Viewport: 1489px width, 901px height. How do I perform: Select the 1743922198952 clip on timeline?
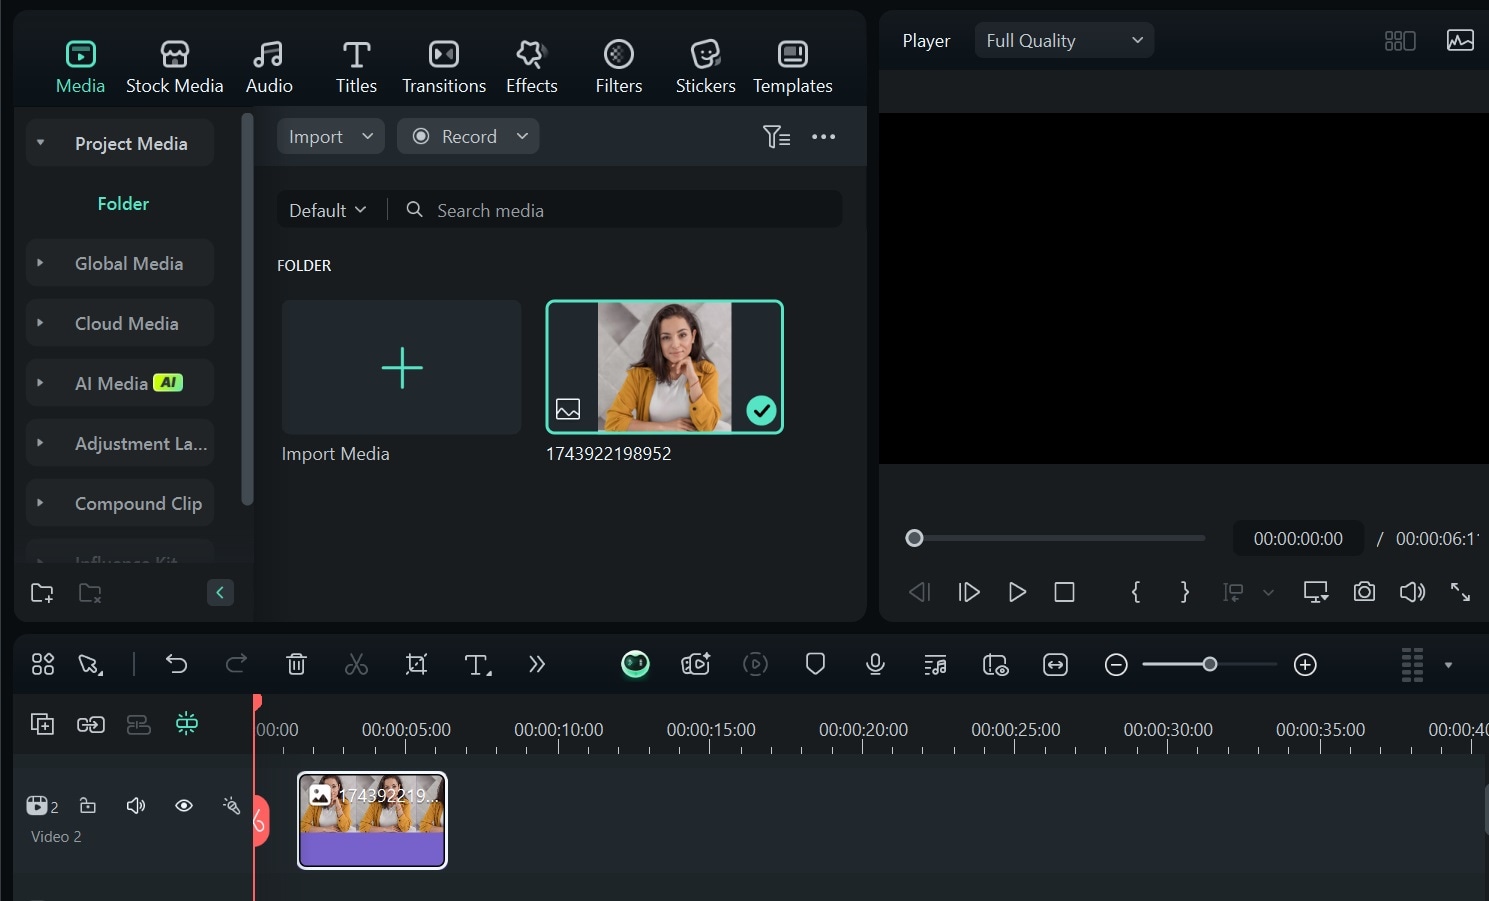[x=372, y=820]
